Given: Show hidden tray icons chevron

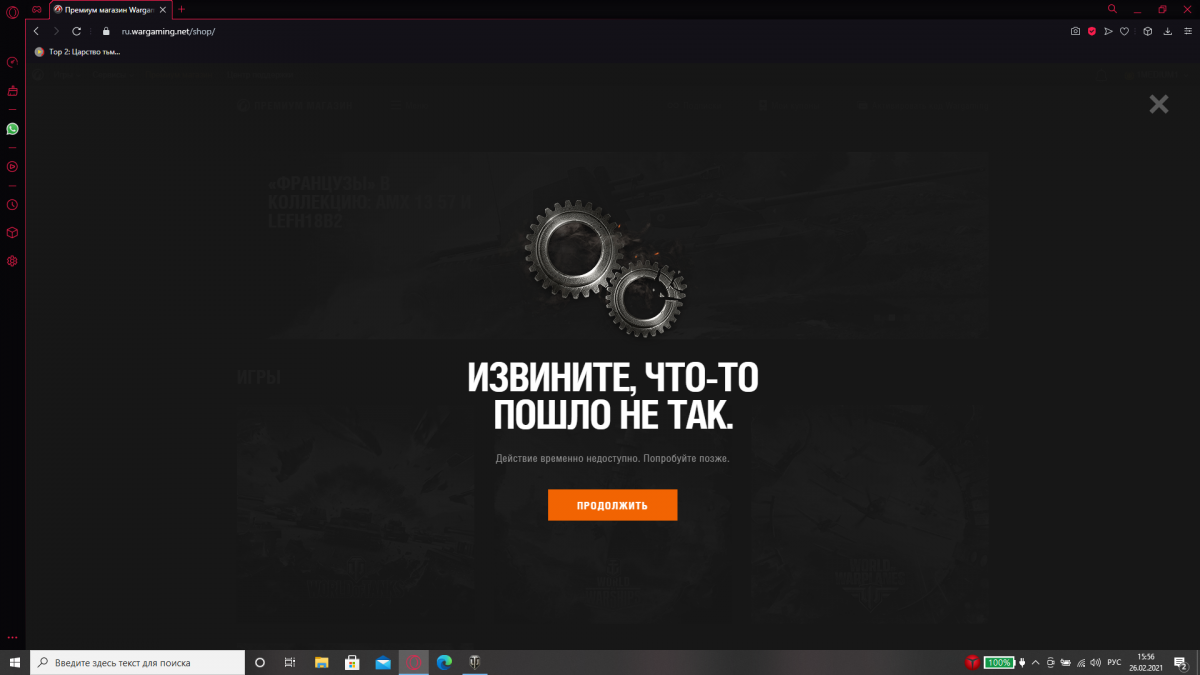Looking at the screenshot, I should (x=1036, y=662).
